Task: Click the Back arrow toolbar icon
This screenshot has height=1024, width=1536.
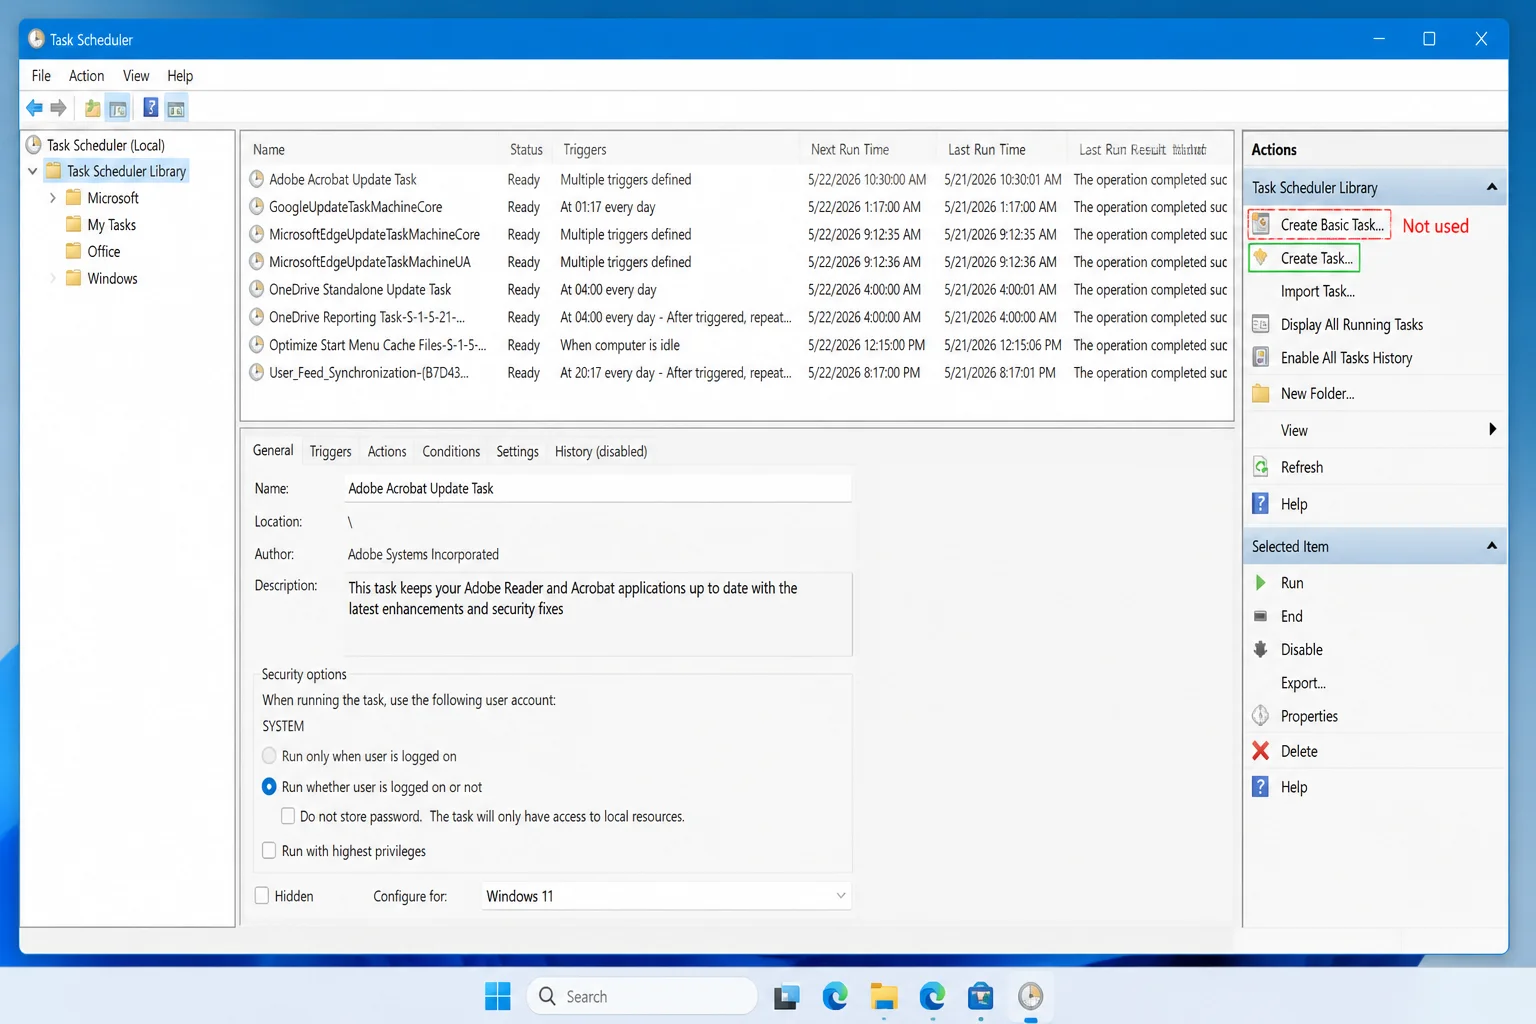Action: pos(34,108)
